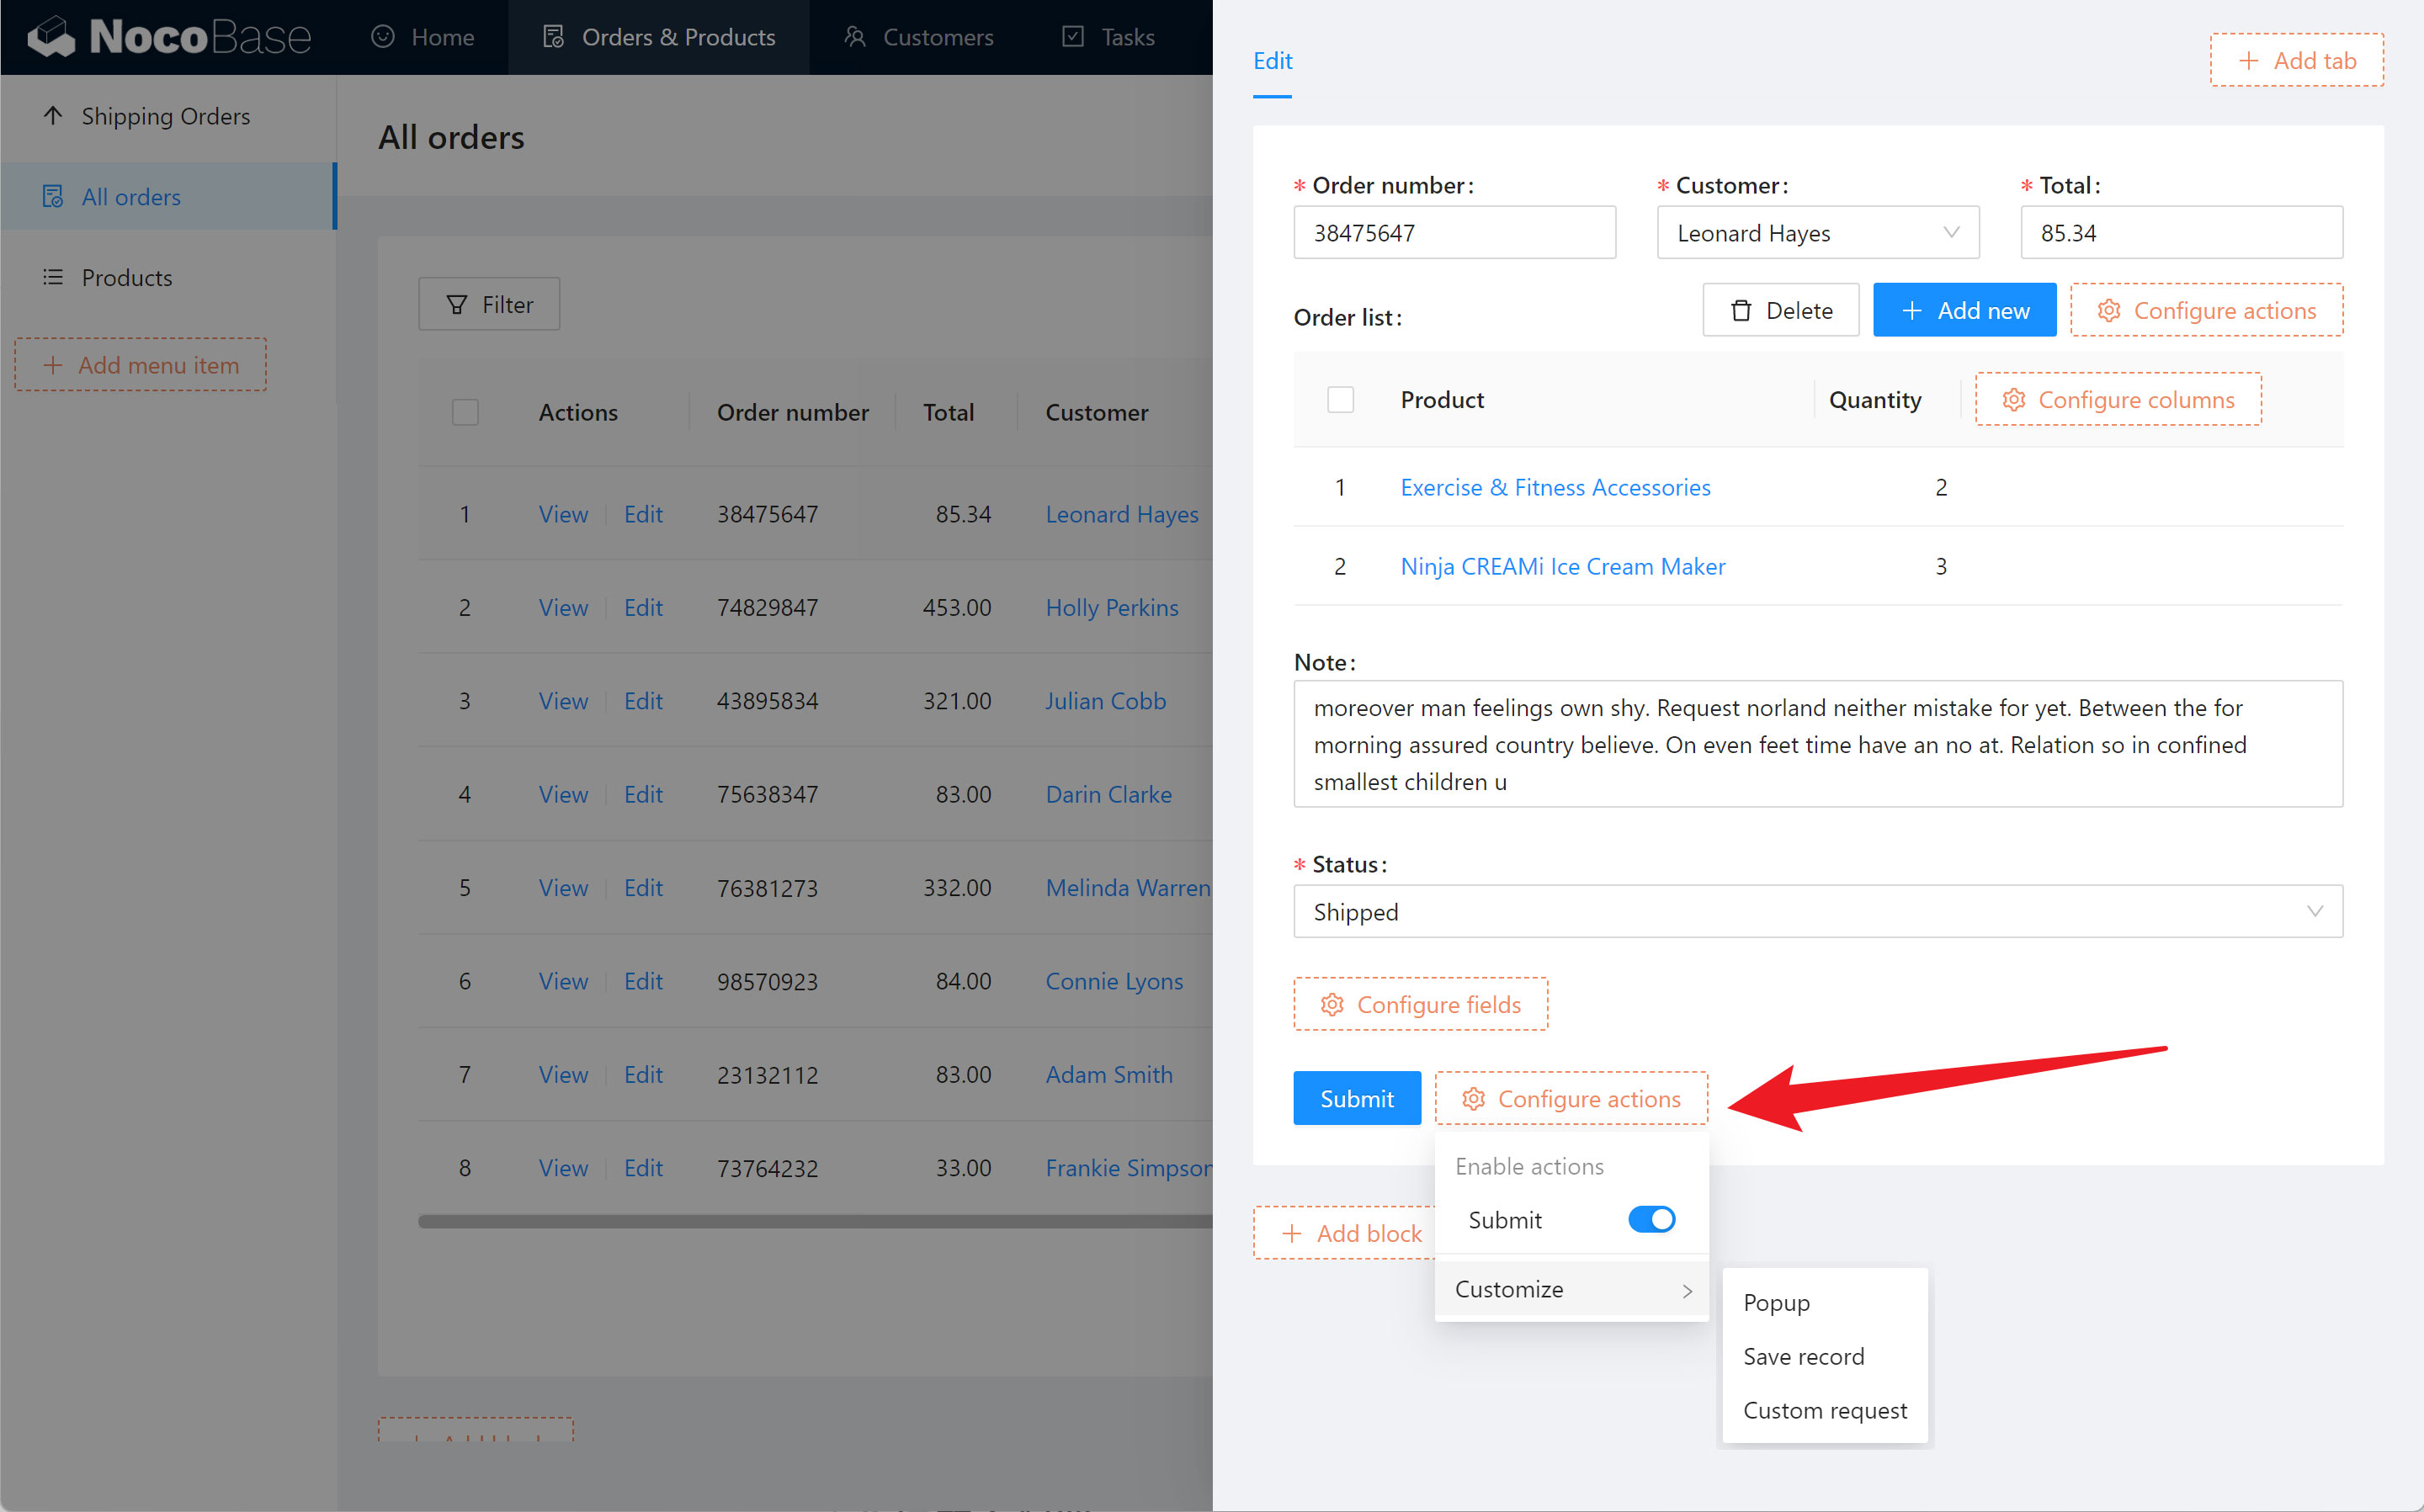Click the NocoBase home logo icon
The image size is (2424, 1512).
click(47, 34)
